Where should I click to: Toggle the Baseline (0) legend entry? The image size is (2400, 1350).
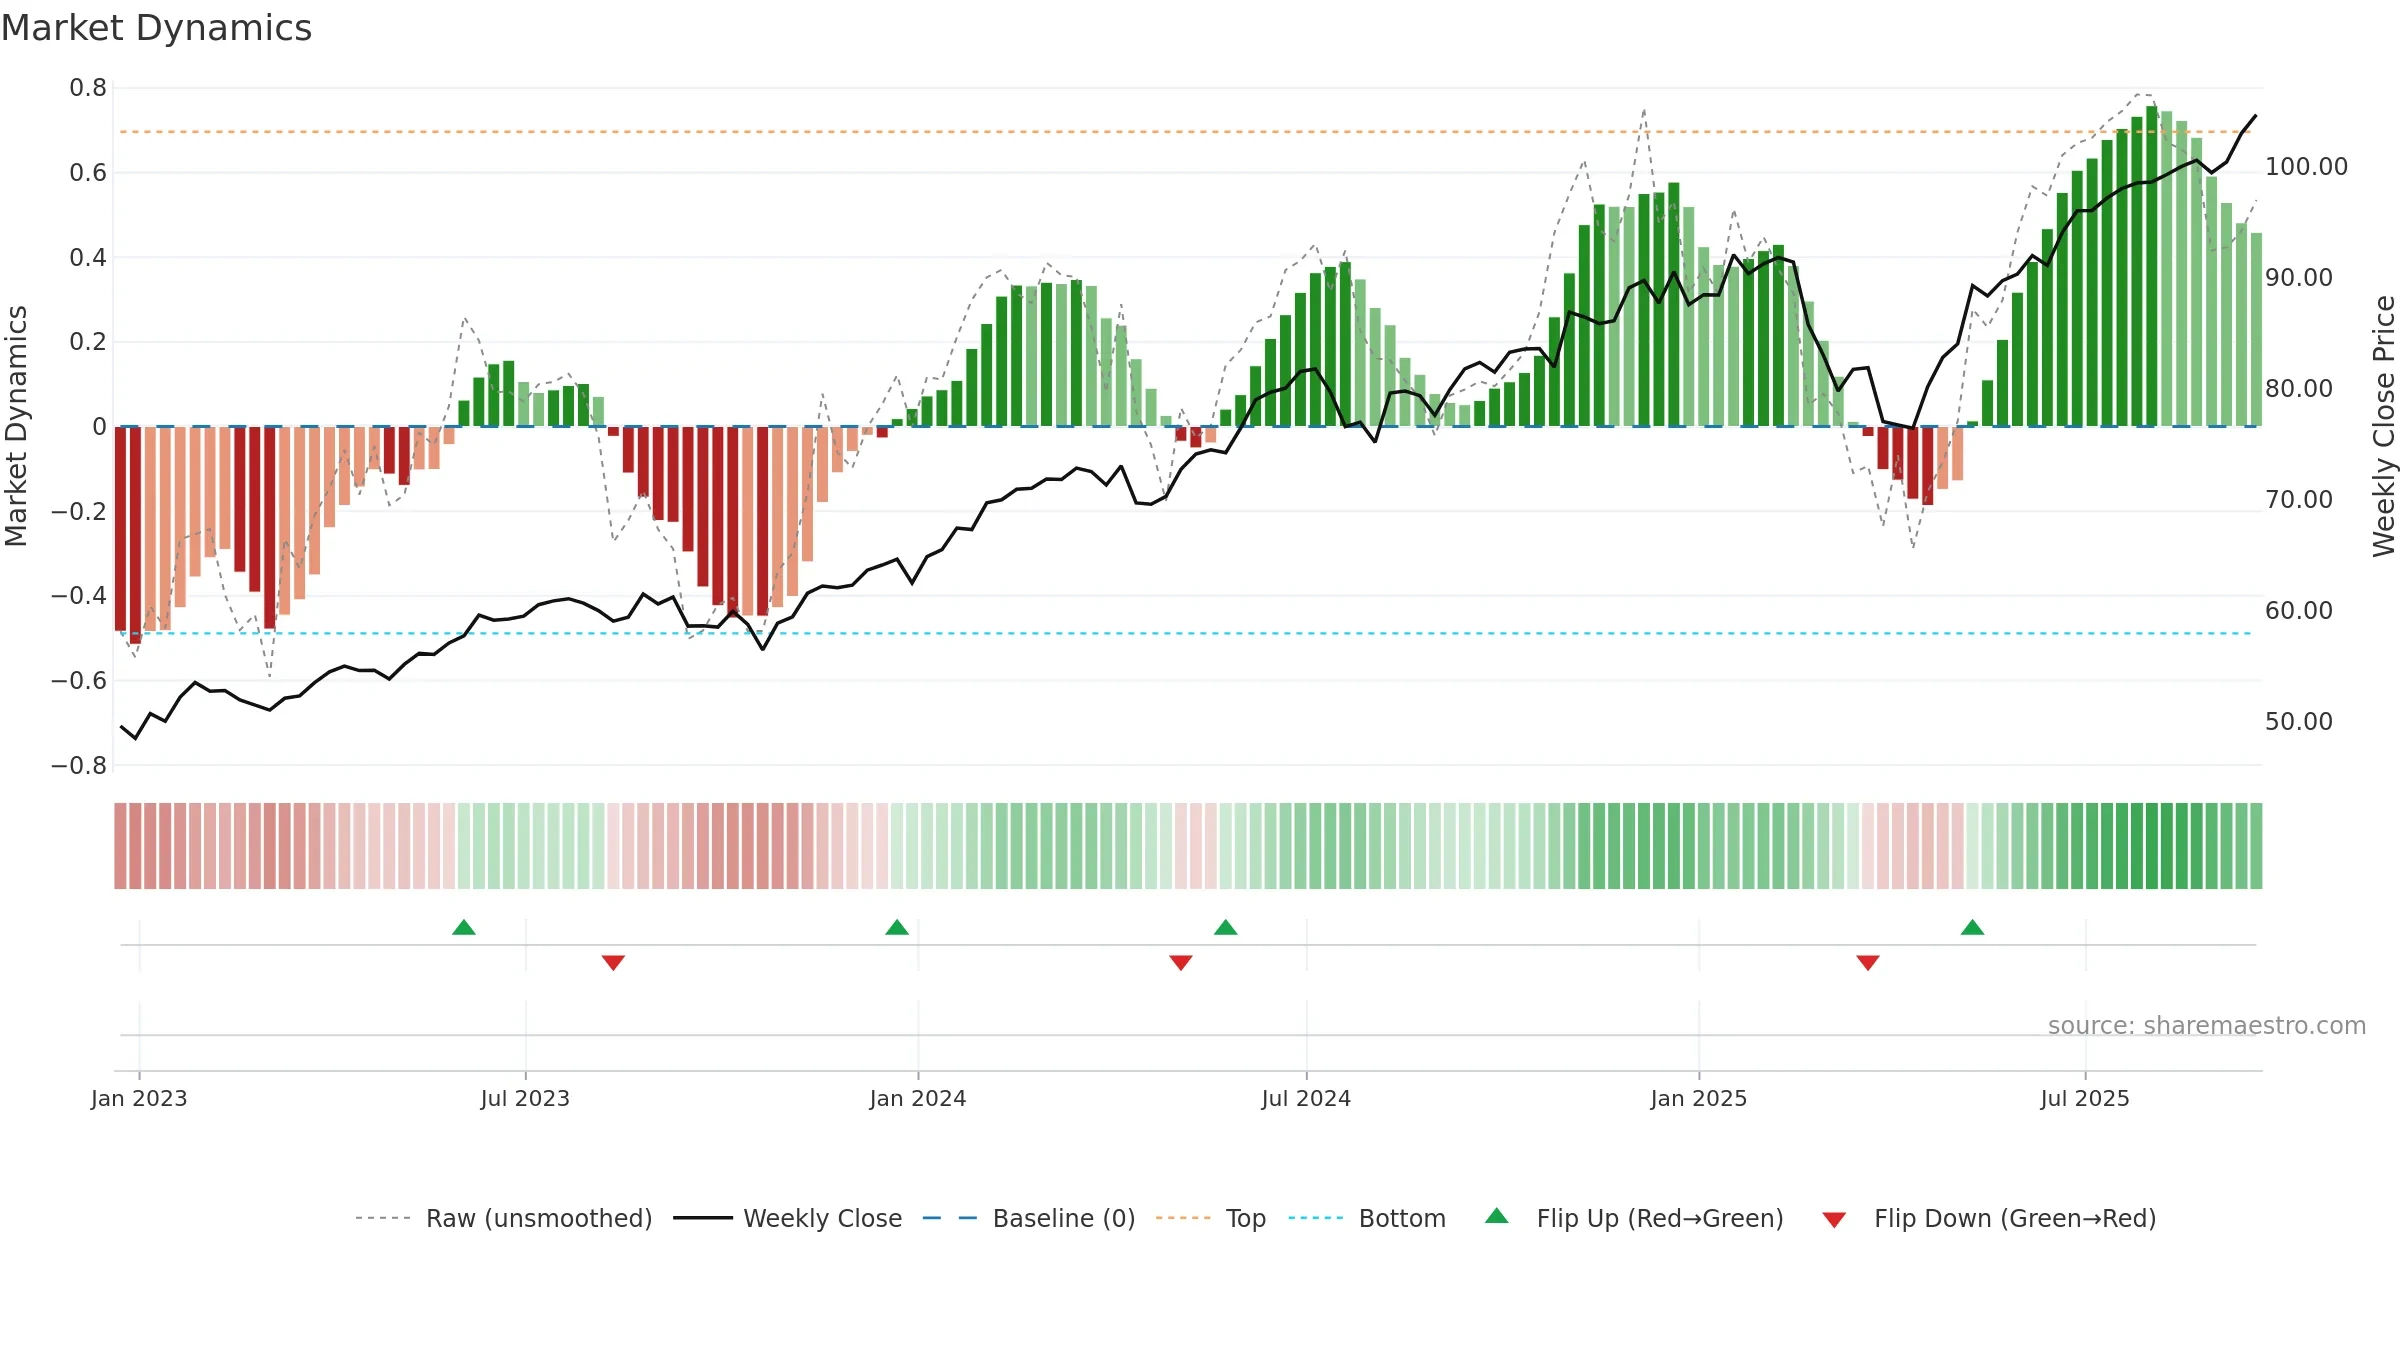pos(1028,1218)
